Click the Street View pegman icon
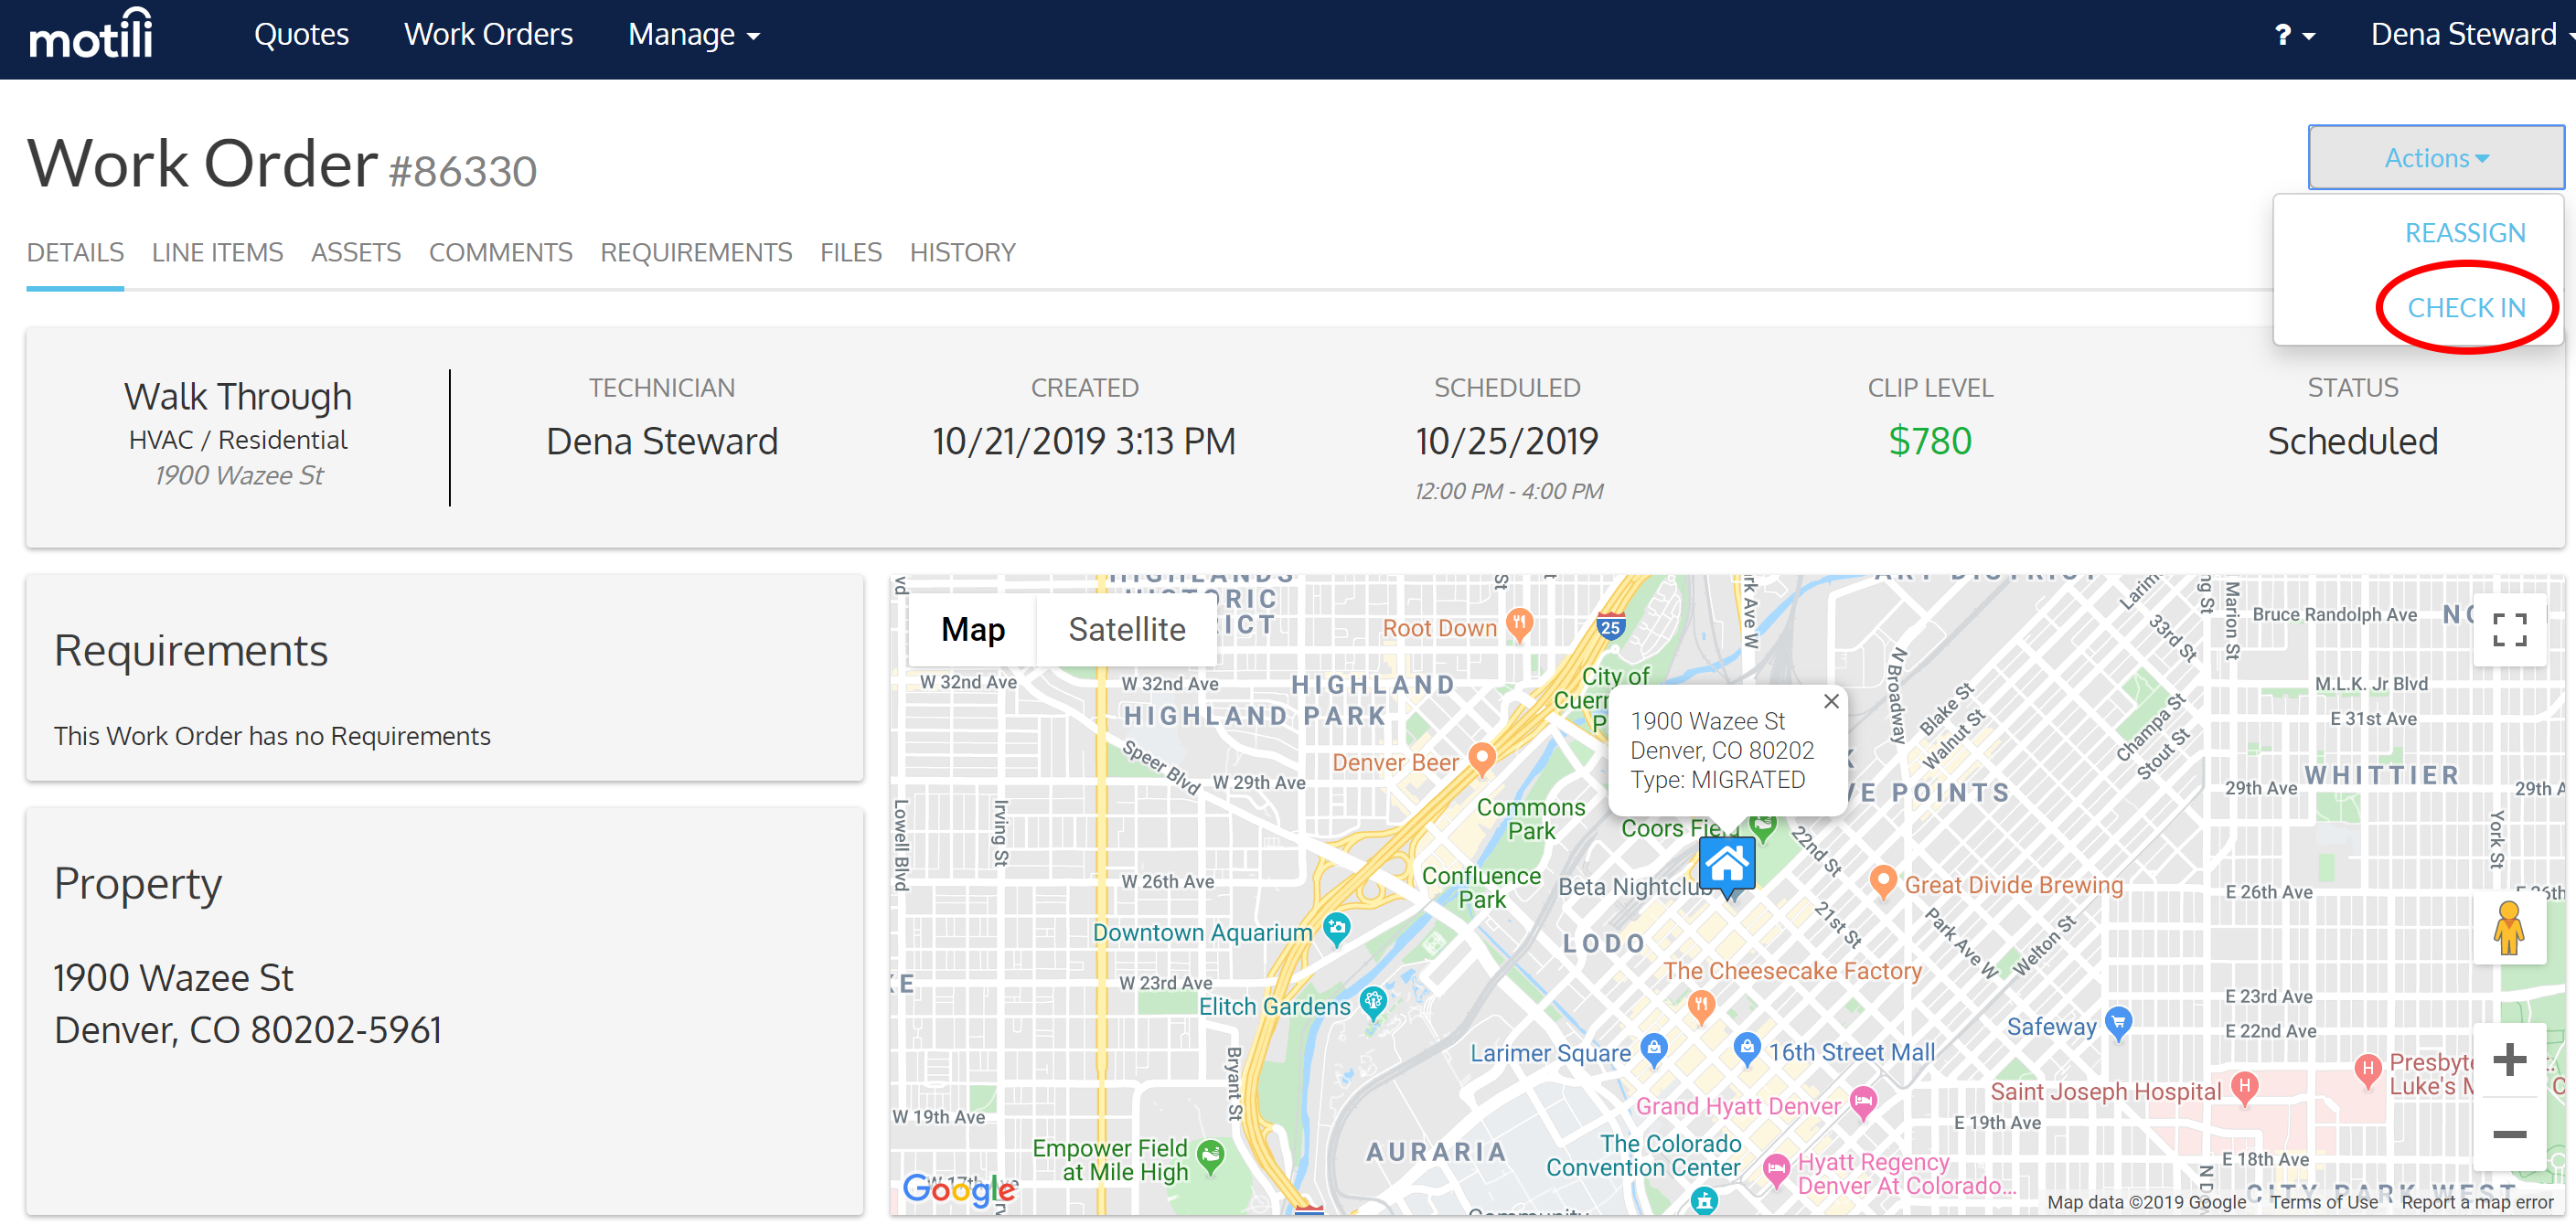Screen dimensions: 2576x1225 point(2508,927)
